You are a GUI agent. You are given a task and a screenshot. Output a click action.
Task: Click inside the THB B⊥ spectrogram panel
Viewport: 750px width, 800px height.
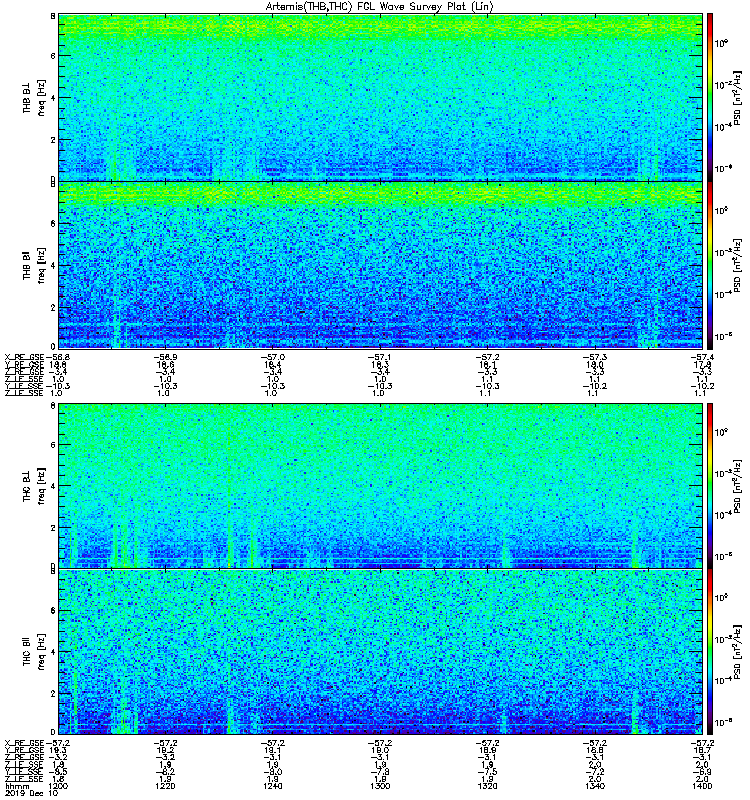pyautogui.click(x=381, y=97)
